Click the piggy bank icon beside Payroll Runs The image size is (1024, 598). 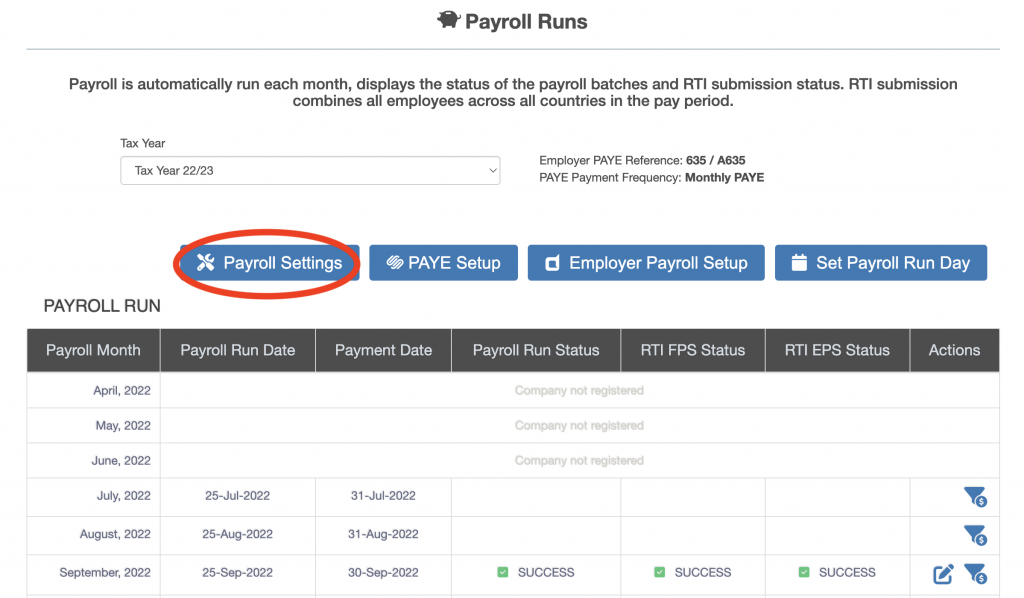(448, 21)
